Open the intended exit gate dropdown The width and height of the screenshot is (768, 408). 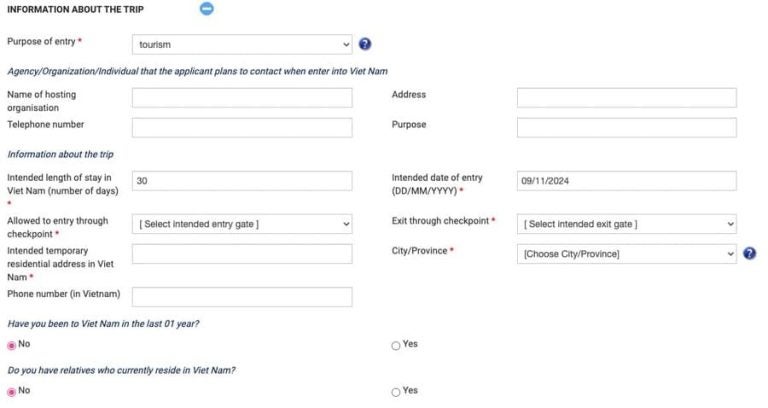(626, 224)
